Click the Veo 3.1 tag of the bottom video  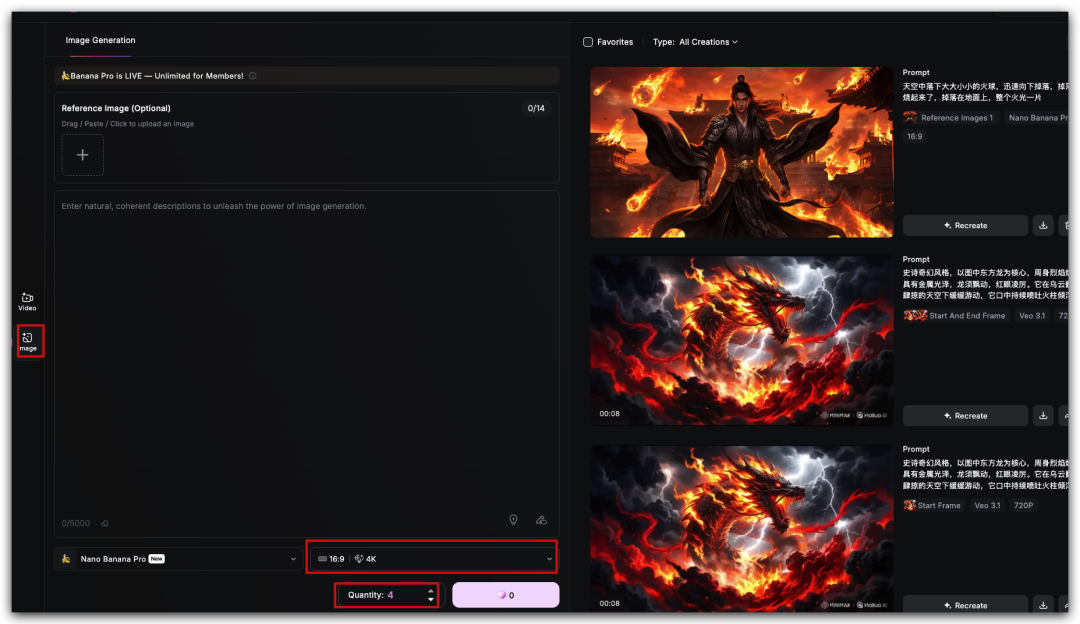(987, 505)
